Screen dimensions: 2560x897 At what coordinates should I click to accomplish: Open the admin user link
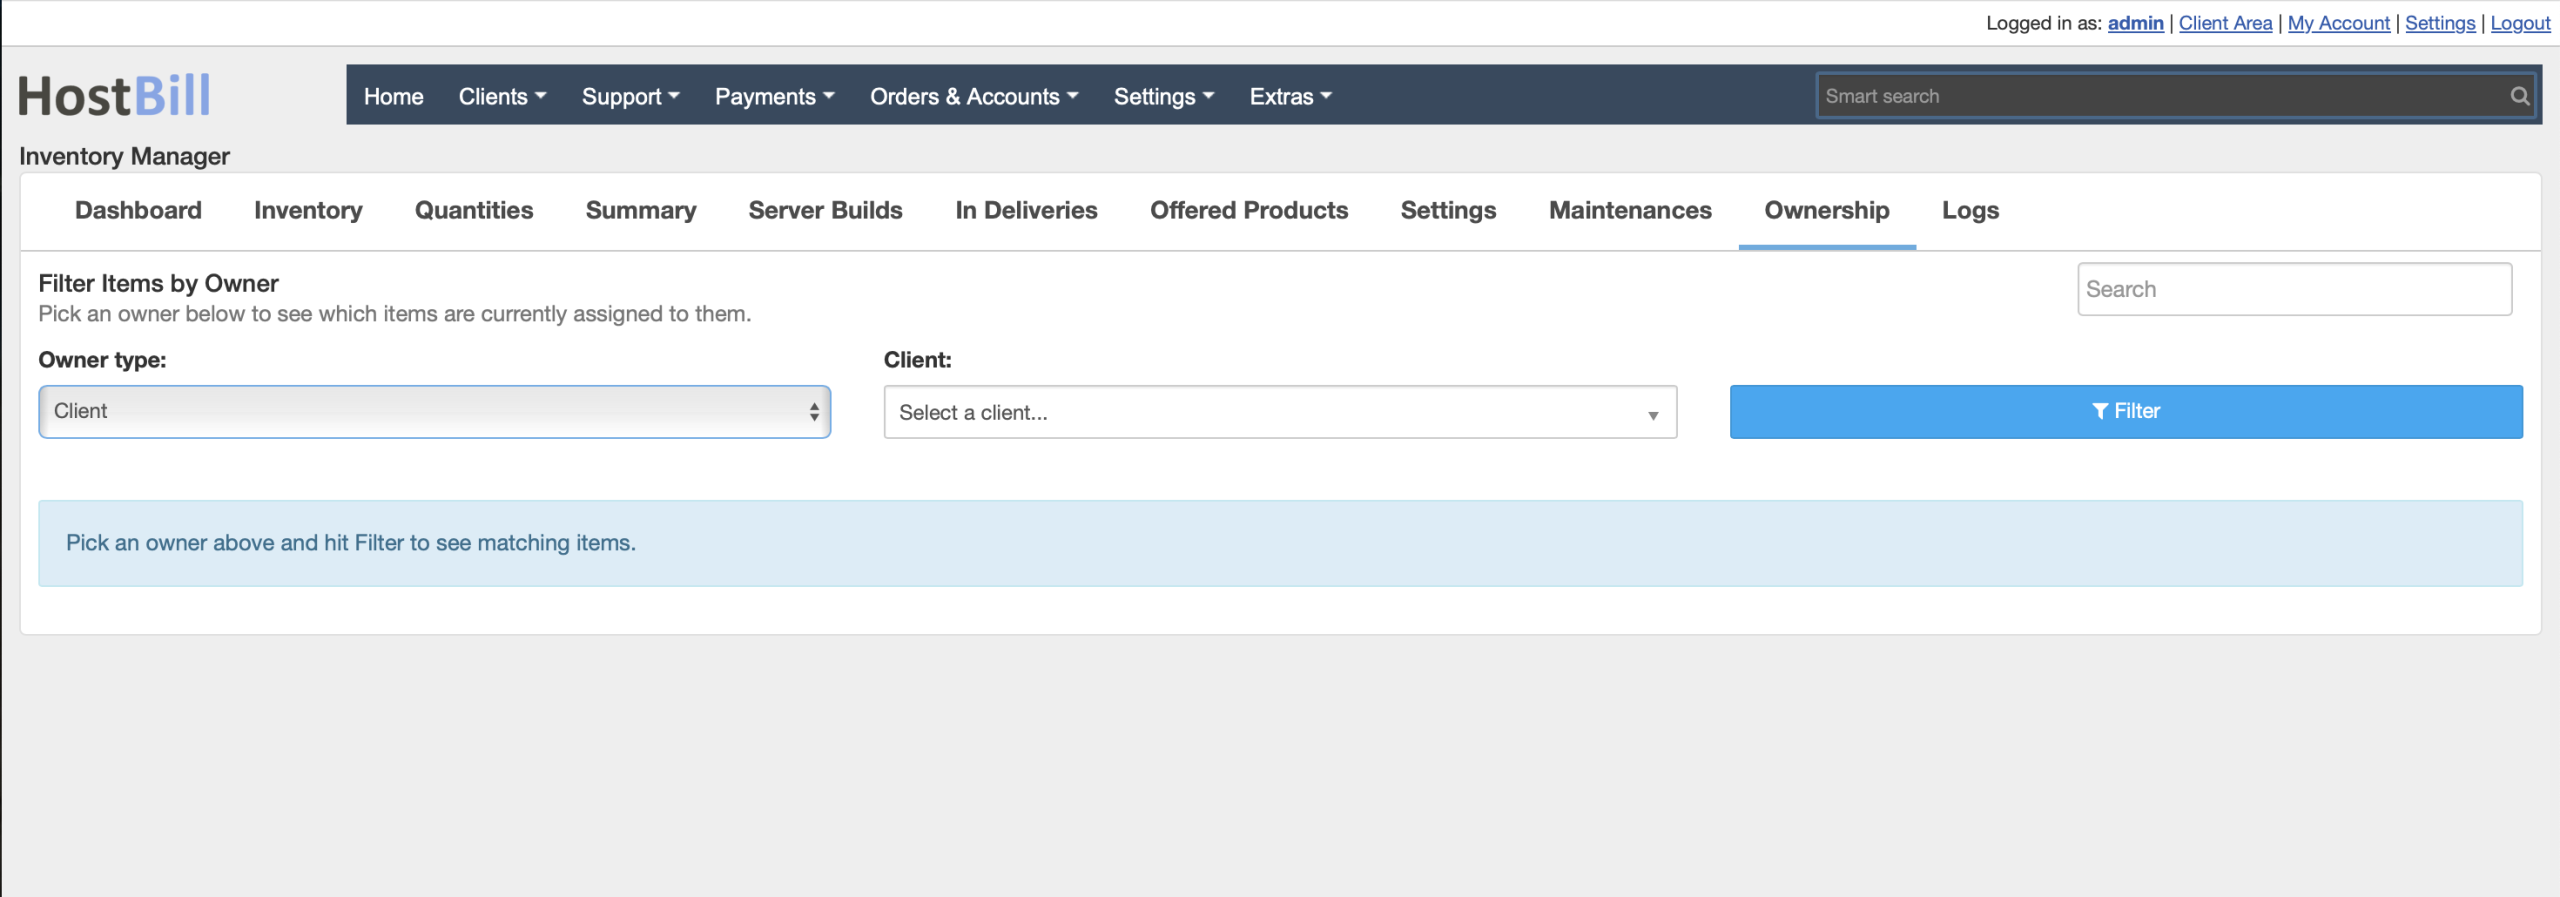point(2135,23)
